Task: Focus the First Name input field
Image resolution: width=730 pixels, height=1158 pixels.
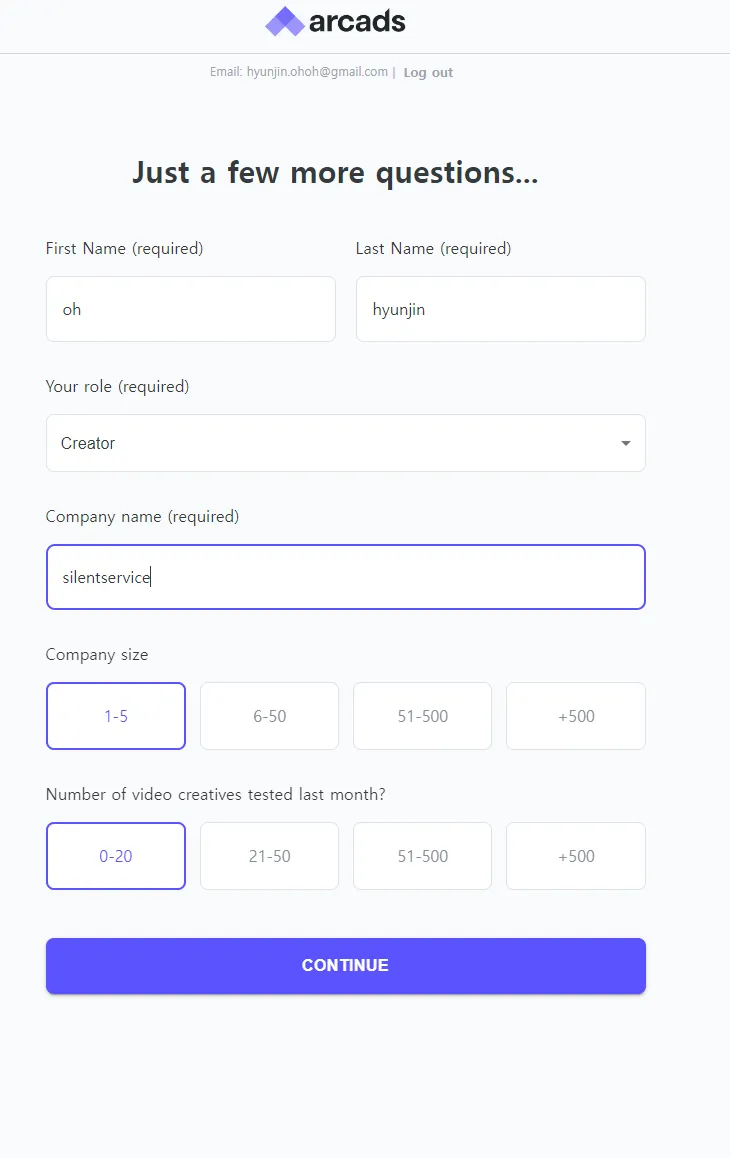Action: [190, 309]
